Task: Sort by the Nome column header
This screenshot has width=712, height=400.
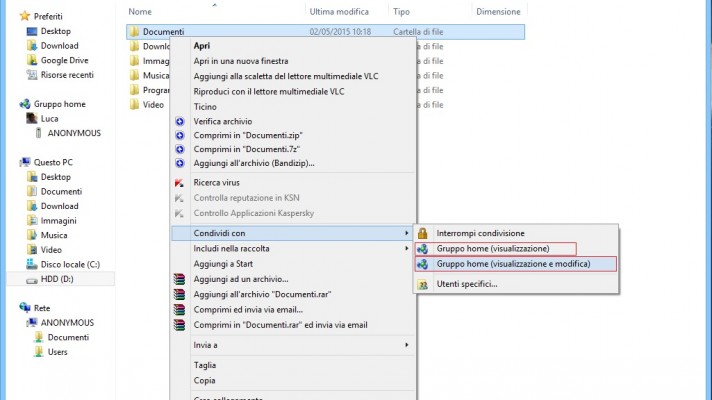Action: coord(140,12)
